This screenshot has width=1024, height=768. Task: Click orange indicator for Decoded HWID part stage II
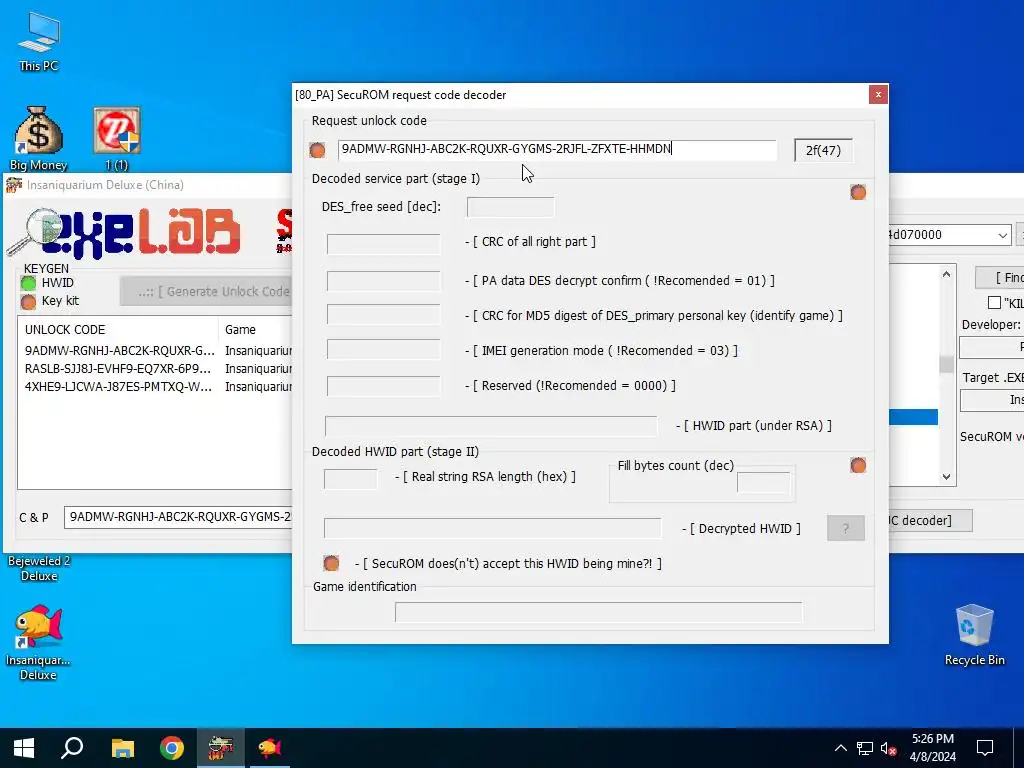858,465
